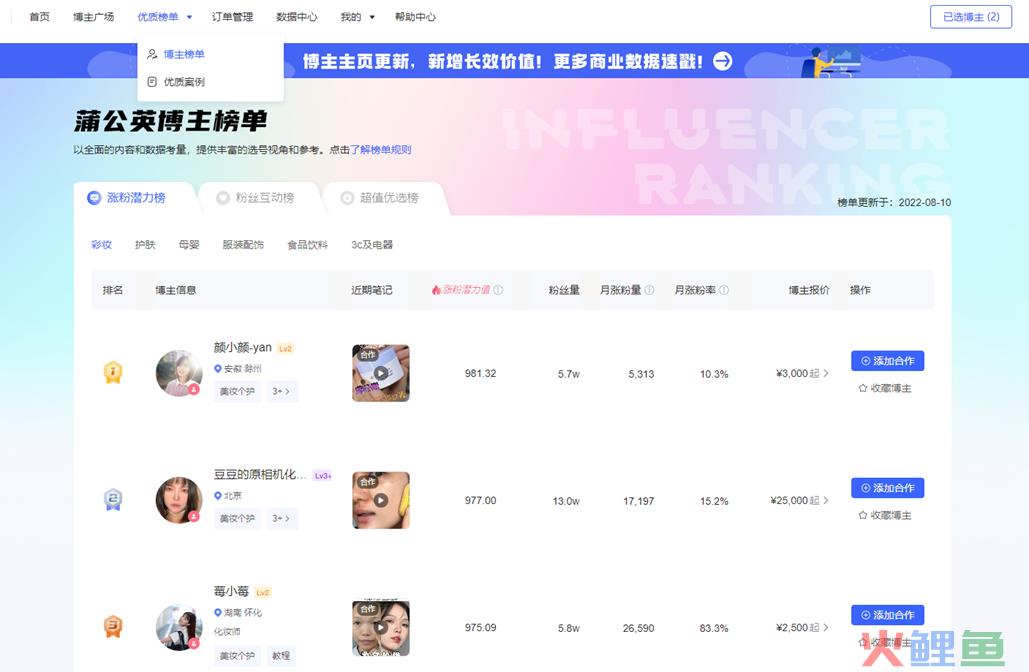
Task: Expand the 3+ tags for 颜小颜-yan
Action: point(282,391)
